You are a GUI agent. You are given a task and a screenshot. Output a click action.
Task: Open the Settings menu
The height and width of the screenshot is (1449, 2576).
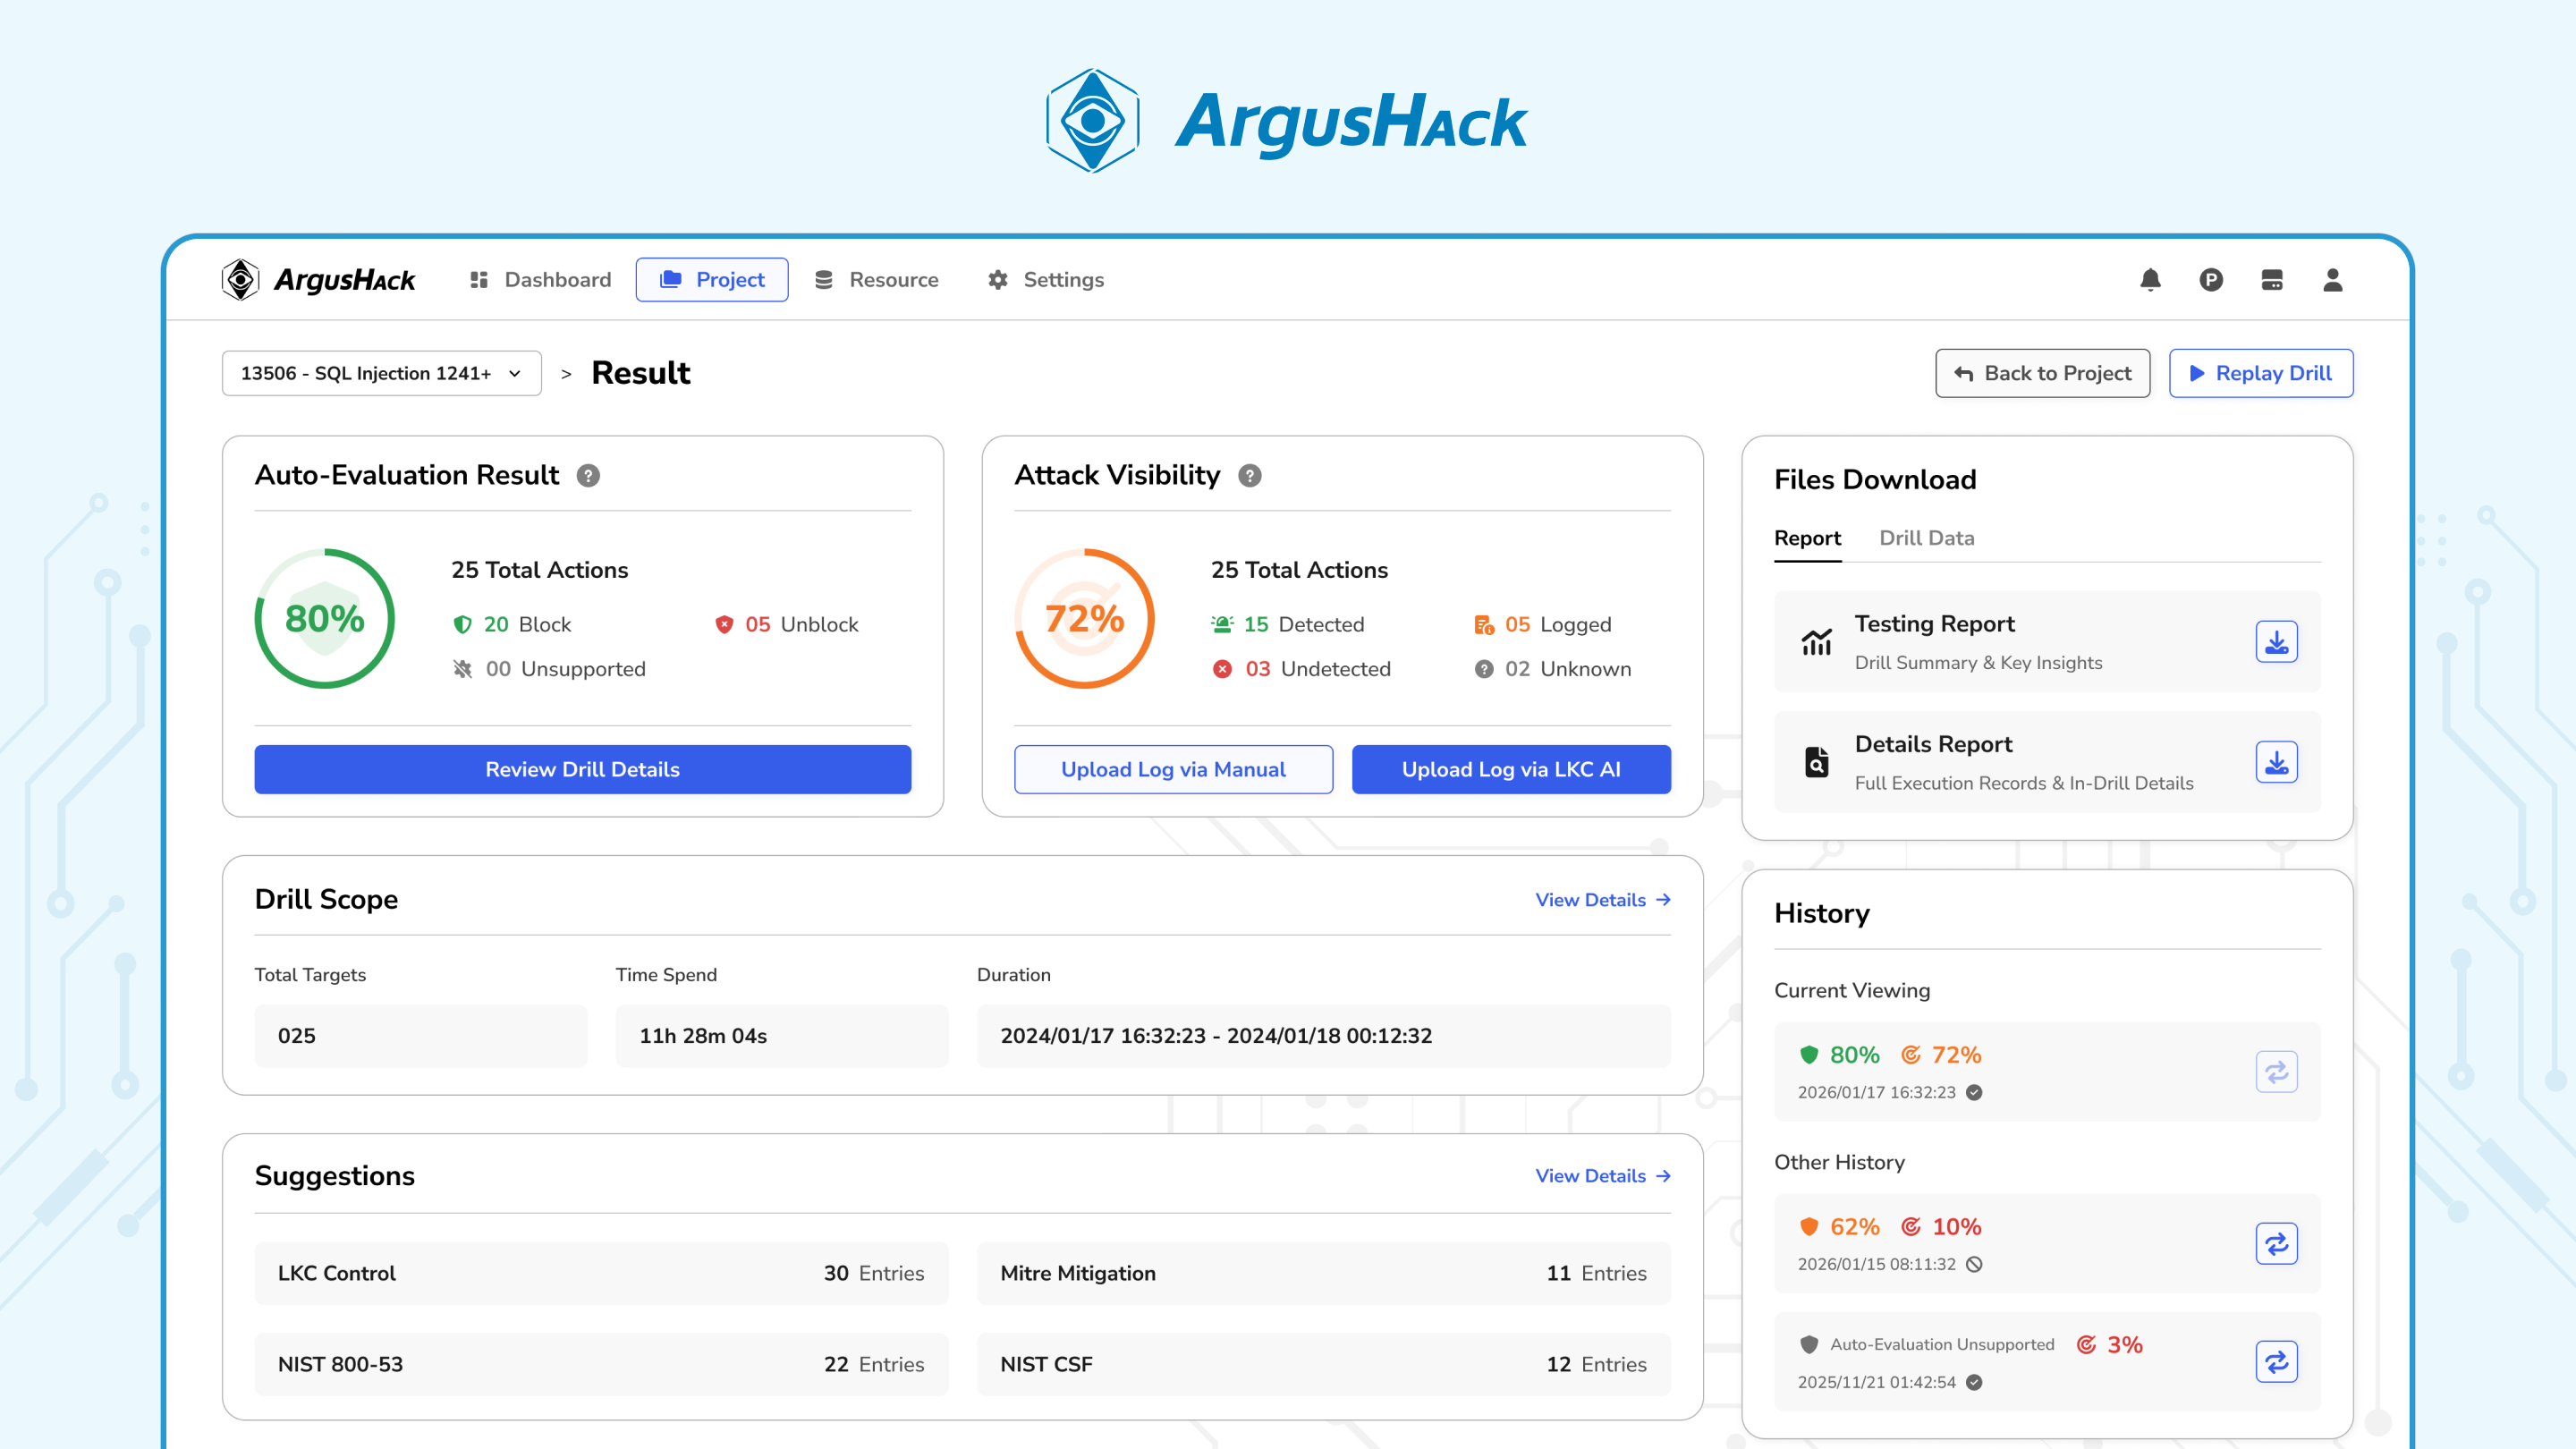tap(1045, 280)
